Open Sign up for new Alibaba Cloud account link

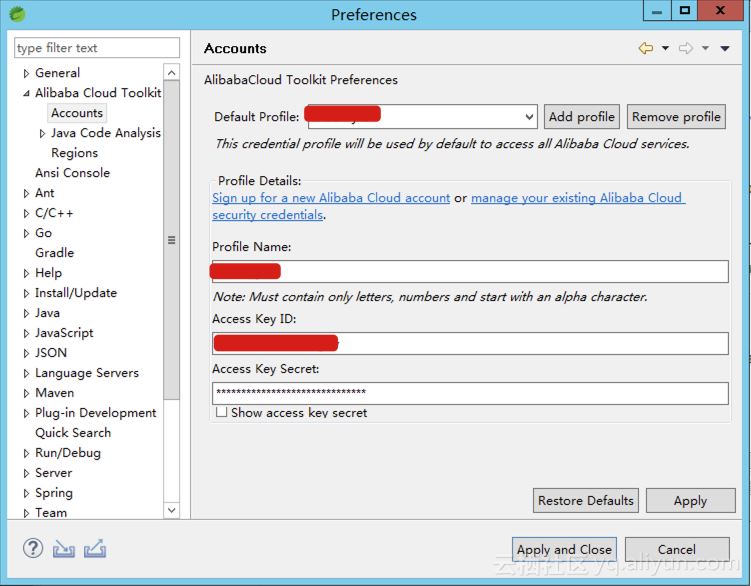pyautogui.click(x=331, y=198)
